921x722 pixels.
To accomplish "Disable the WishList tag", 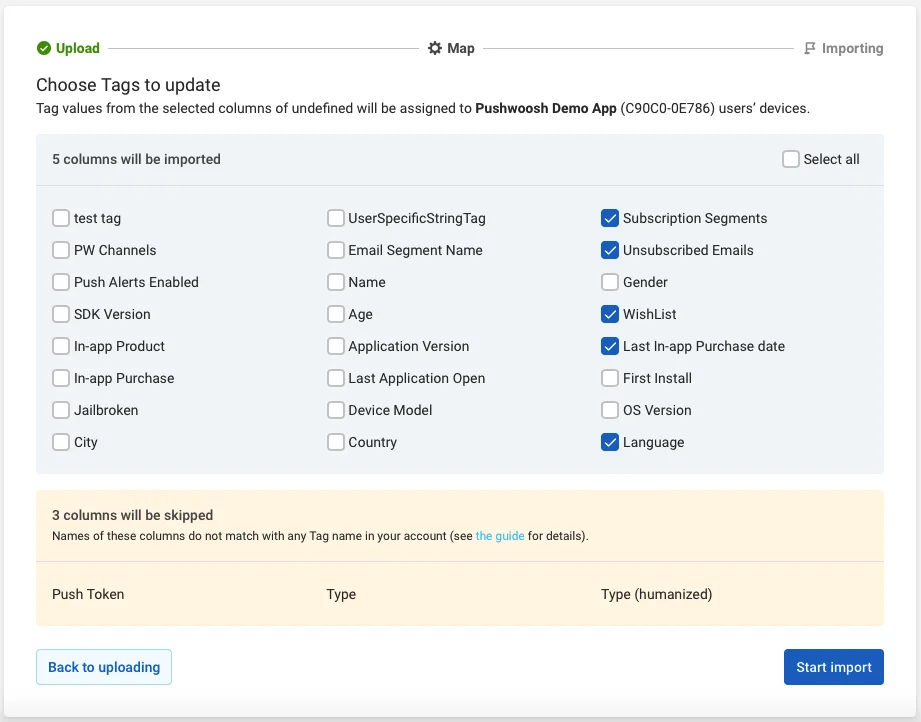I will [610, 314].
